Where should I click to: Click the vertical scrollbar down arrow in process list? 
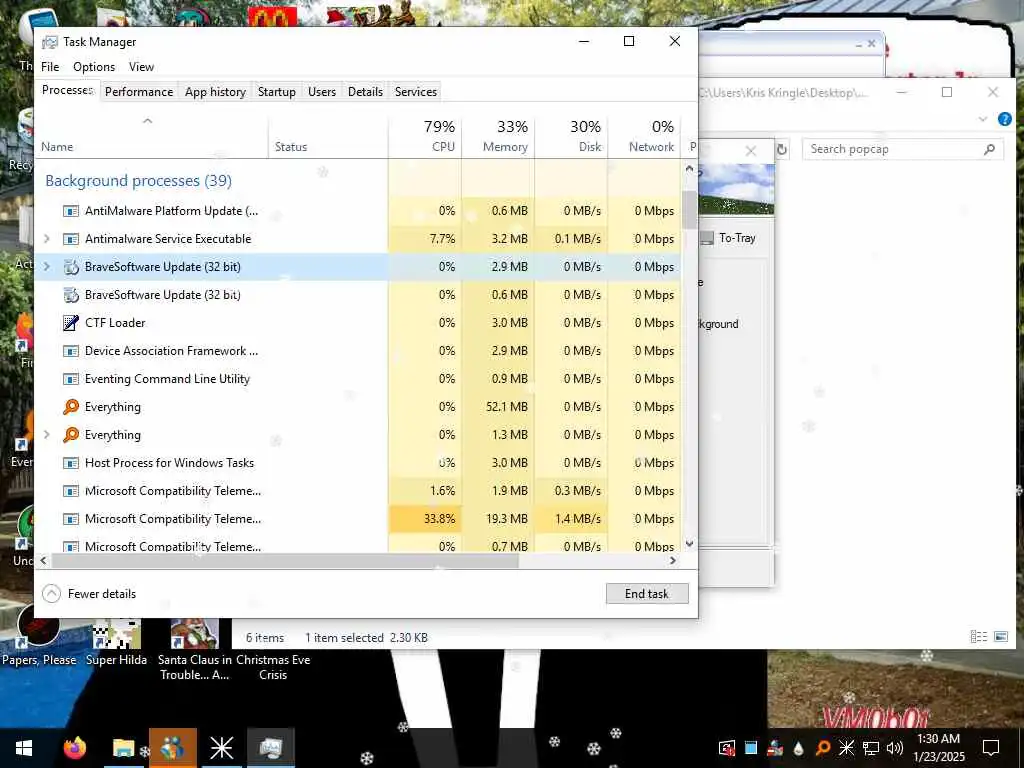pyautogui.click(x=689, y=544)
